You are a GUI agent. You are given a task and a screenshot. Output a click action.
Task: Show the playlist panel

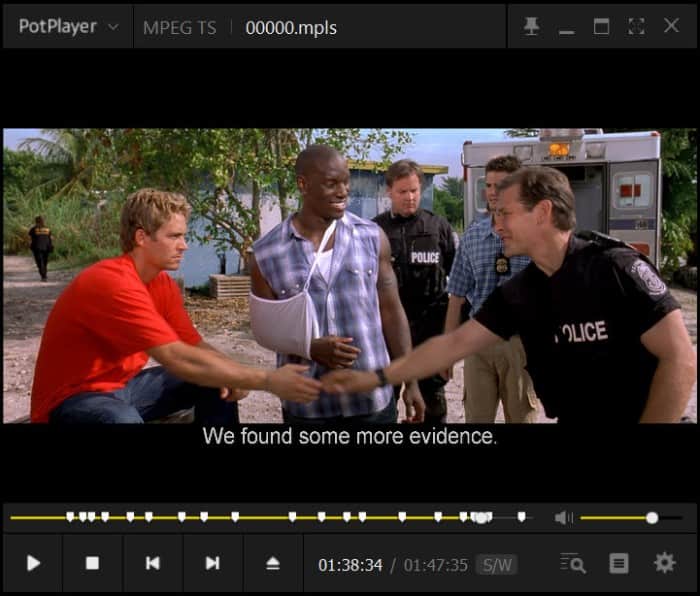pos(619,564)
